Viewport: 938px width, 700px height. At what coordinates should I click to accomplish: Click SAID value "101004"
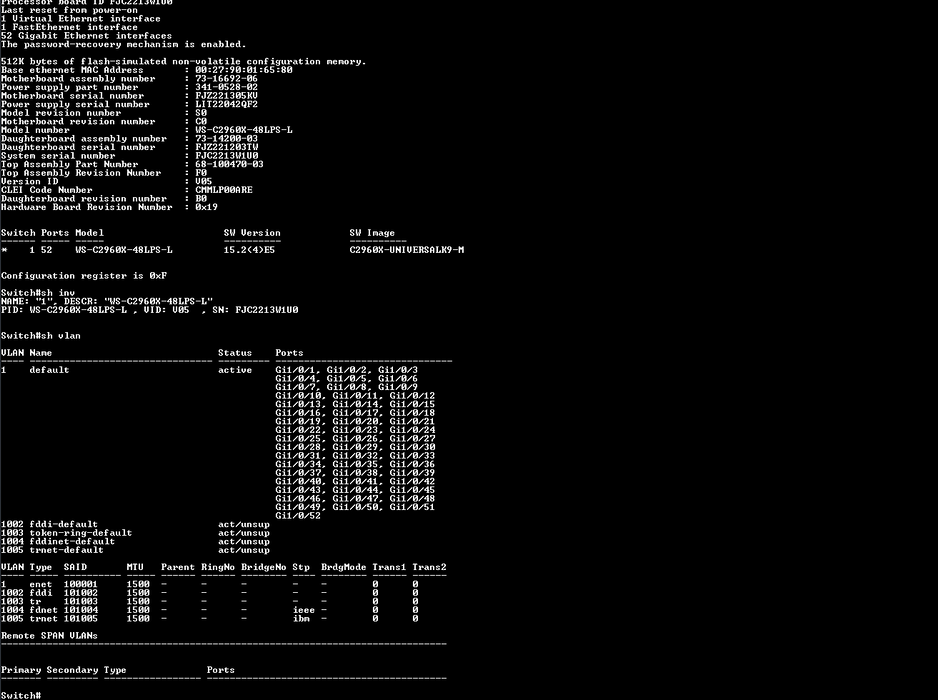pyautogui.click(x=81, y=610)
